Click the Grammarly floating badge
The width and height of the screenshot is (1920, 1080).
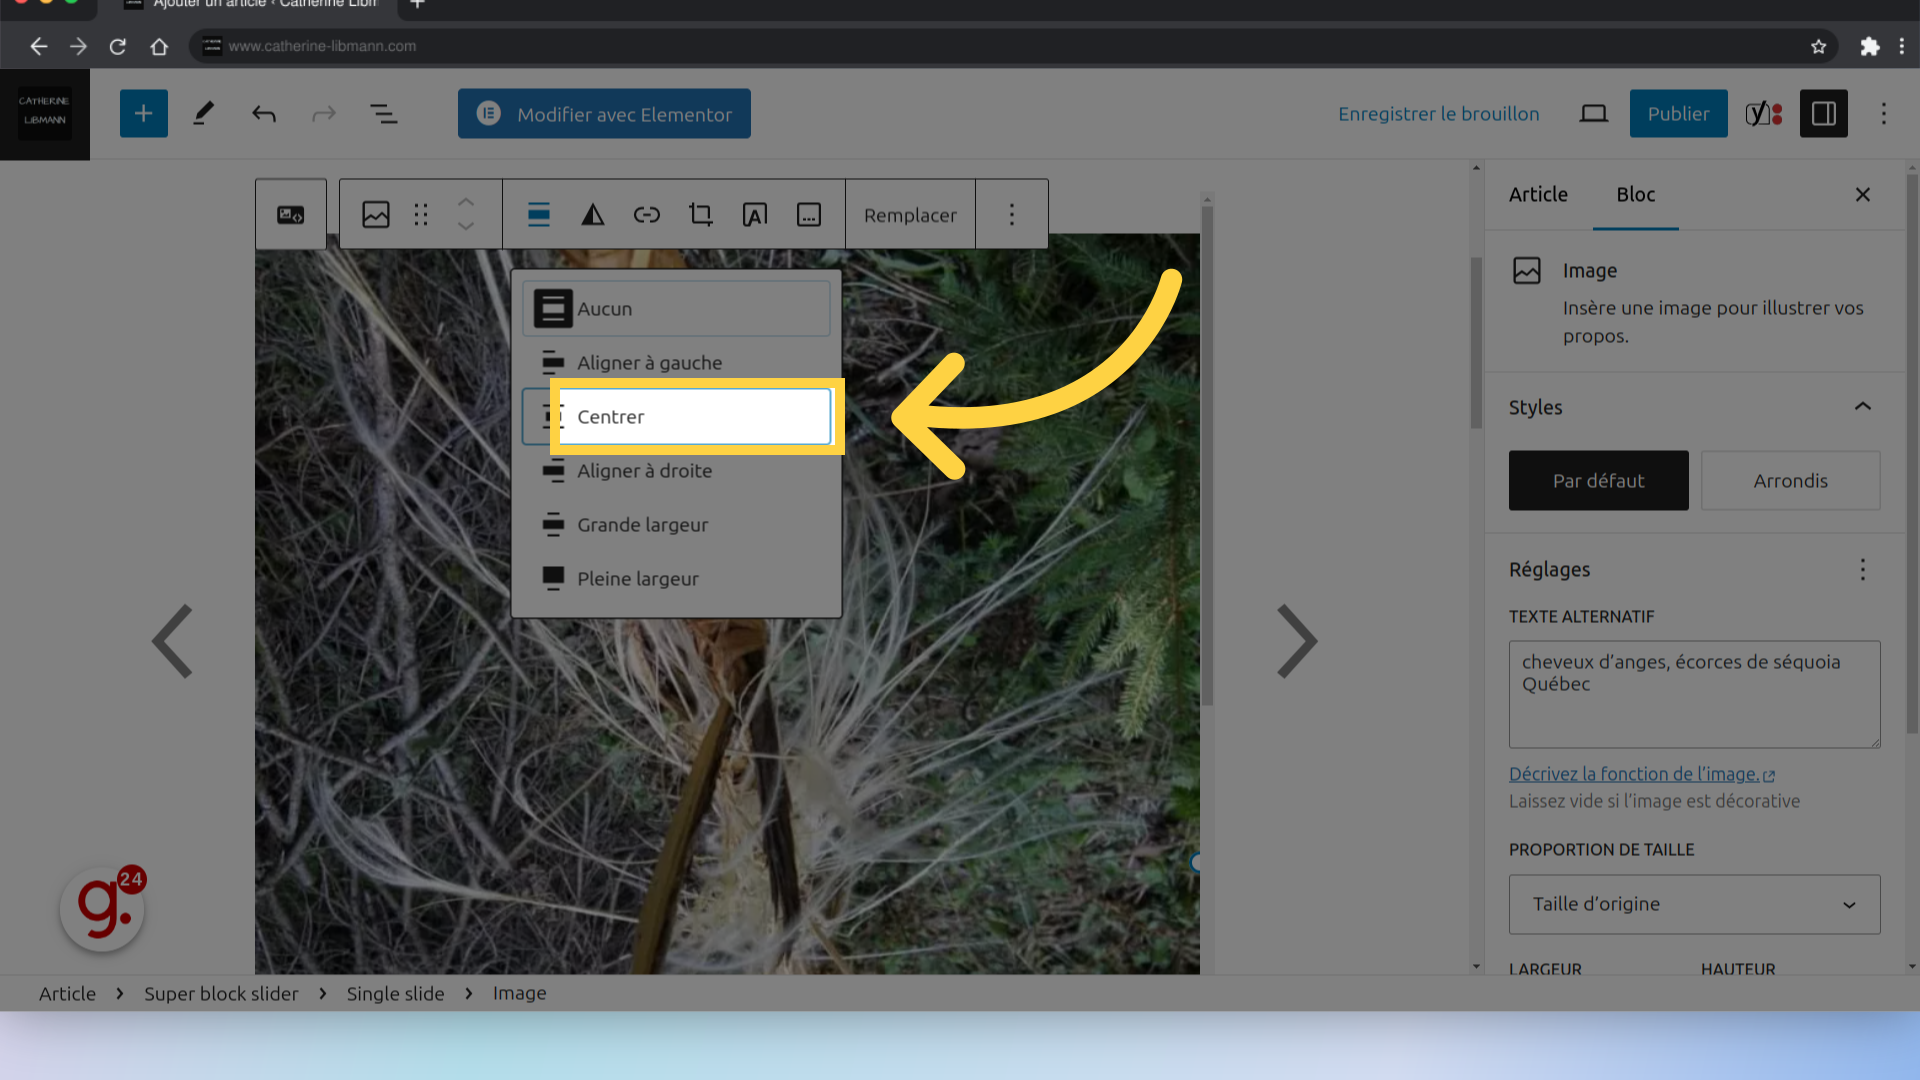pyautogui.click(x=103, y=908)
